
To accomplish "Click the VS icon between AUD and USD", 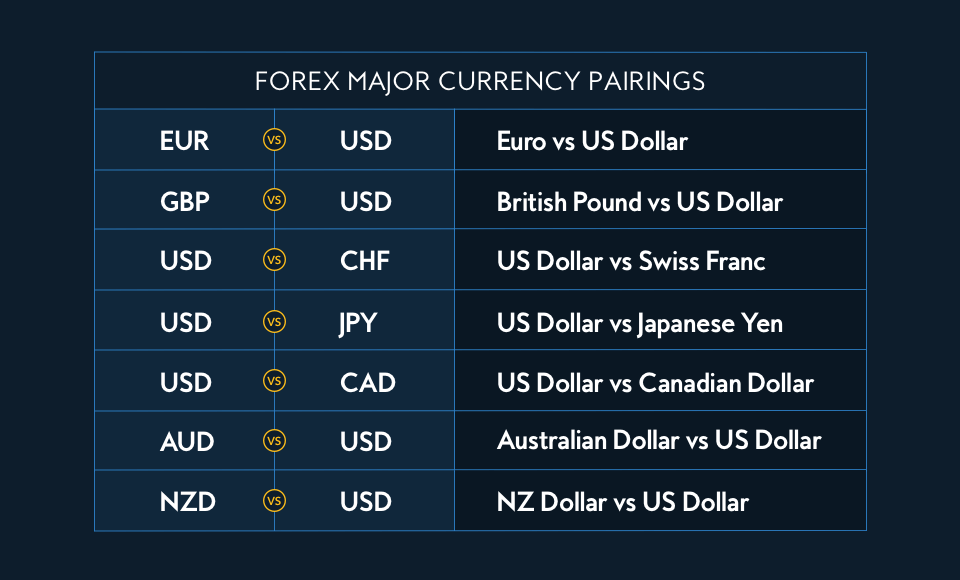I will click(x=274, y=441).
